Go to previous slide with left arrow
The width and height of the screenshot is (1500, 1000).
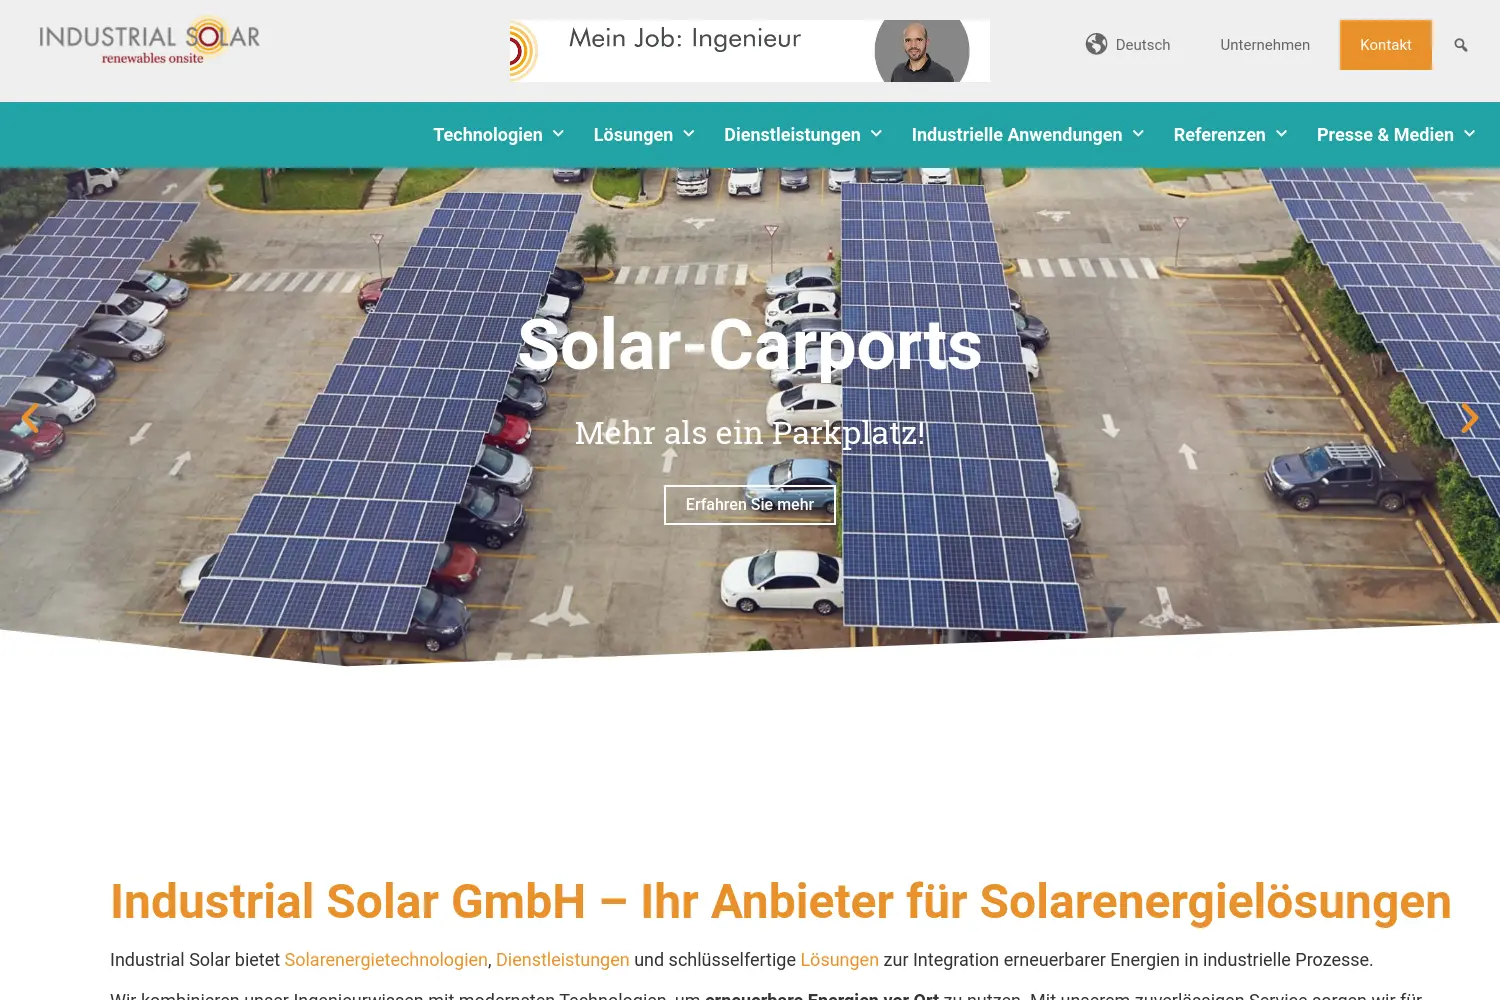pos(30,418)
